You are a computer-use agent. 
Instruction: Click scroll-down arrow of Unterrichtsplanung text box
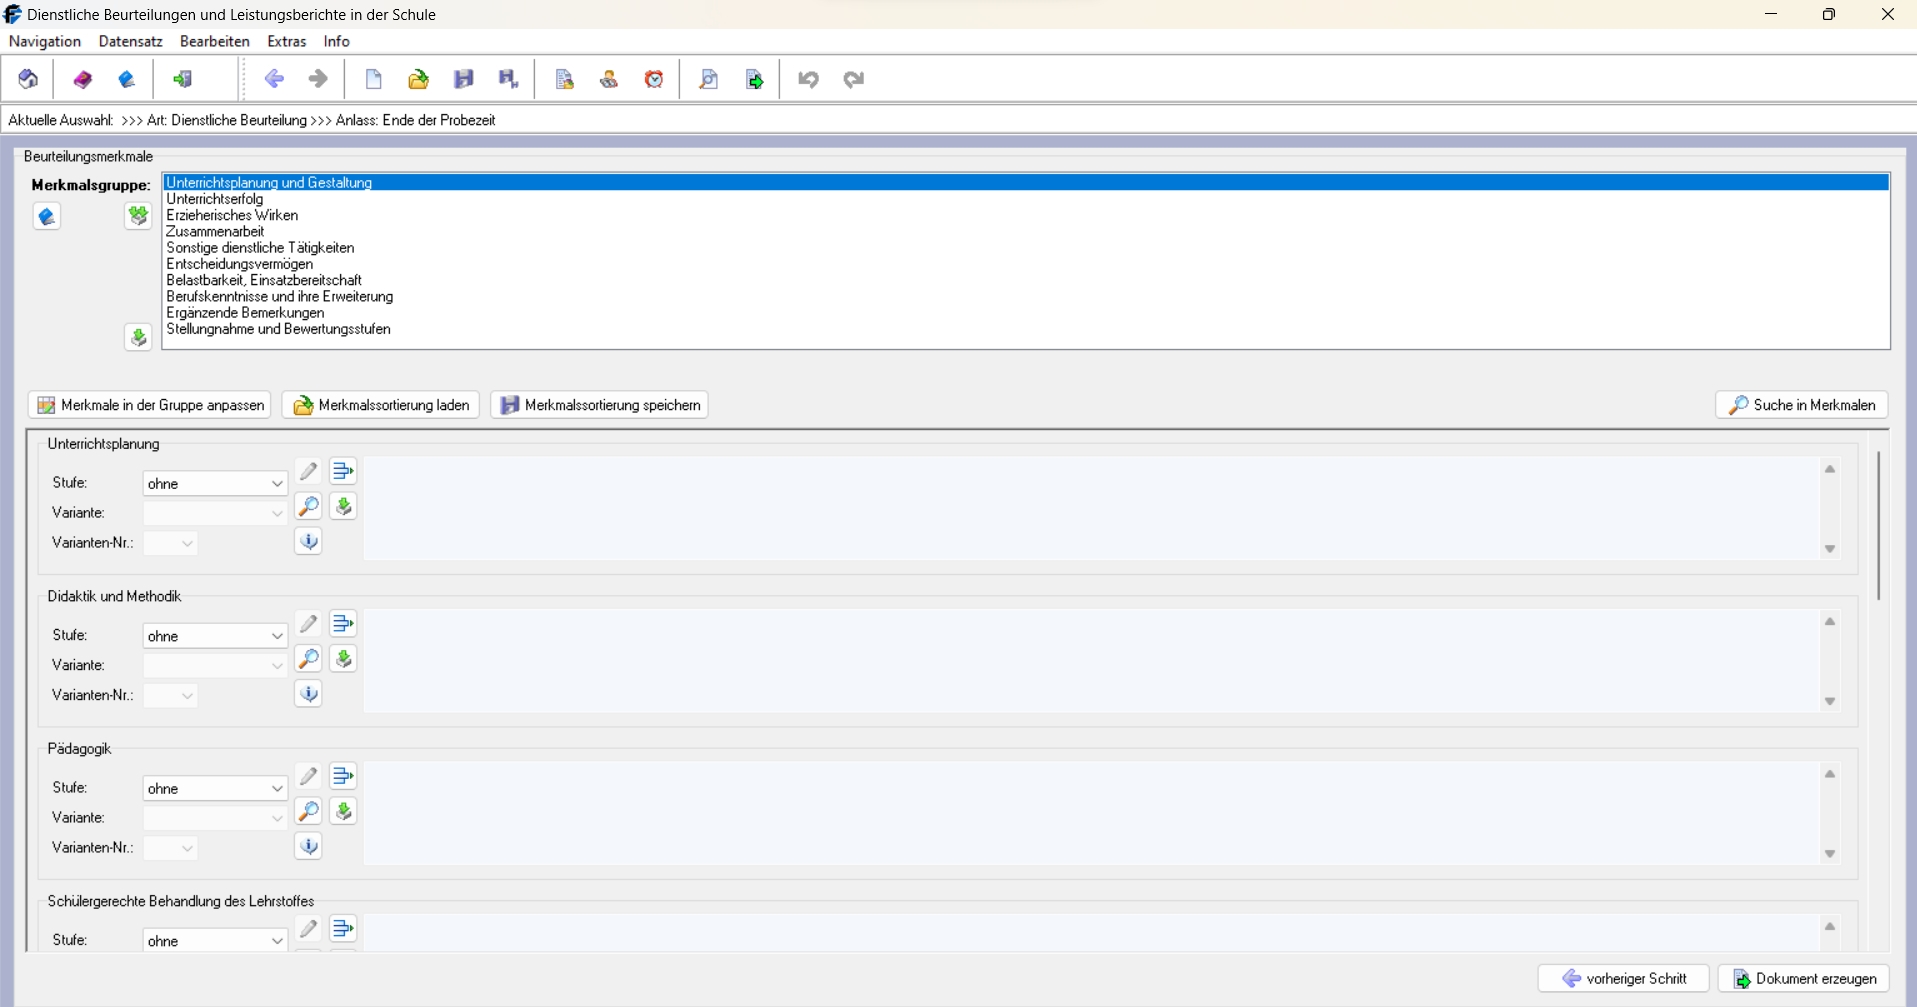coord(1830,549)
